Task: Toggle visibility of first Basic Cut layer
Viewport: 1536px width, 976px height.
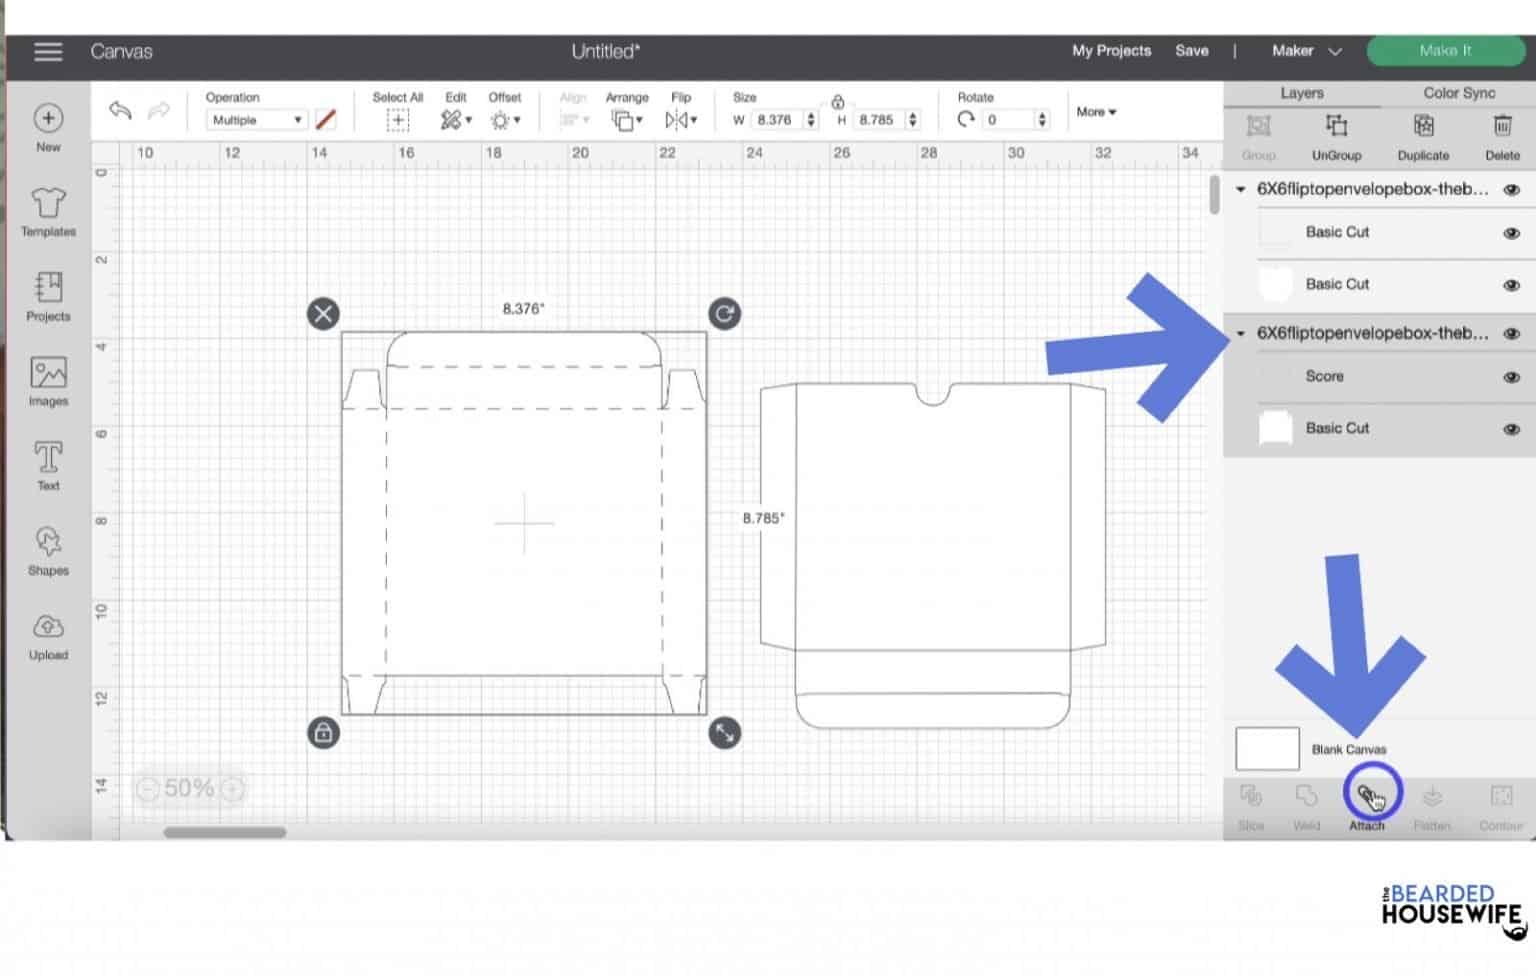Action: tap(1511, 233)
